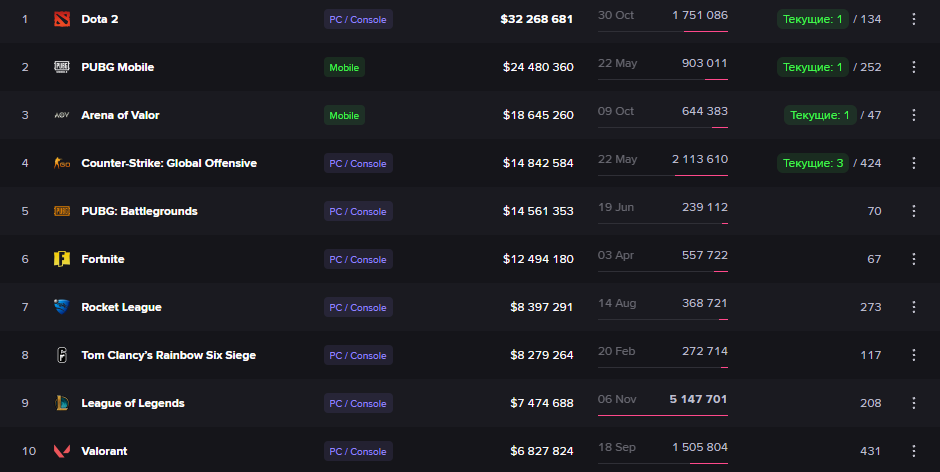Click the prize value $18 645 260
Screen dimensions: 940x472
click(538, 115)
